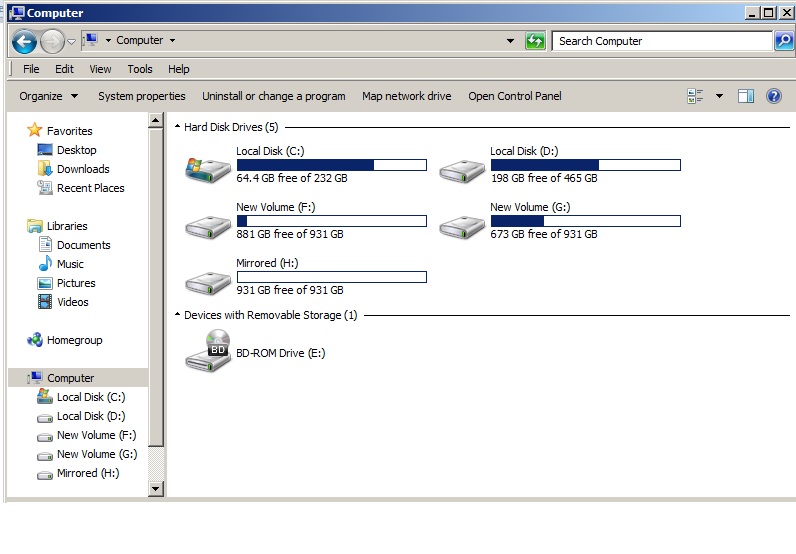The image size is (796, 554).
Task: Go back with the blue Back arrow
Action: 24,41
